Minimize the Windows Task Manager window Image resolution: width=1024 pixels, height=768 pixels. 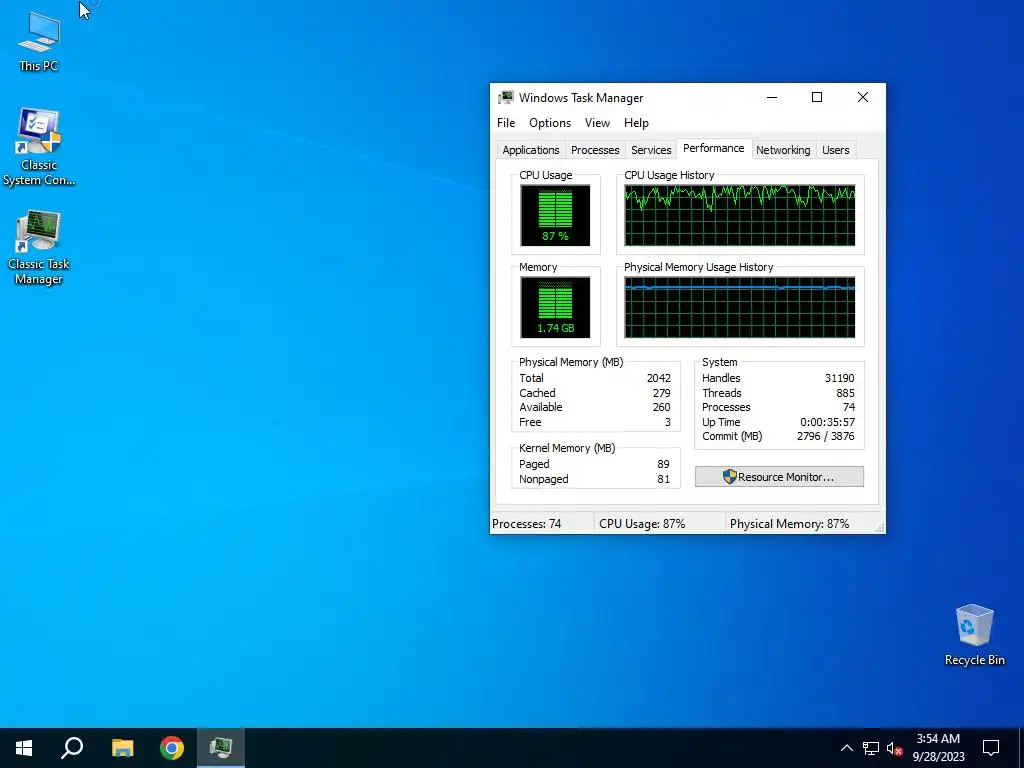click(772, 97)
